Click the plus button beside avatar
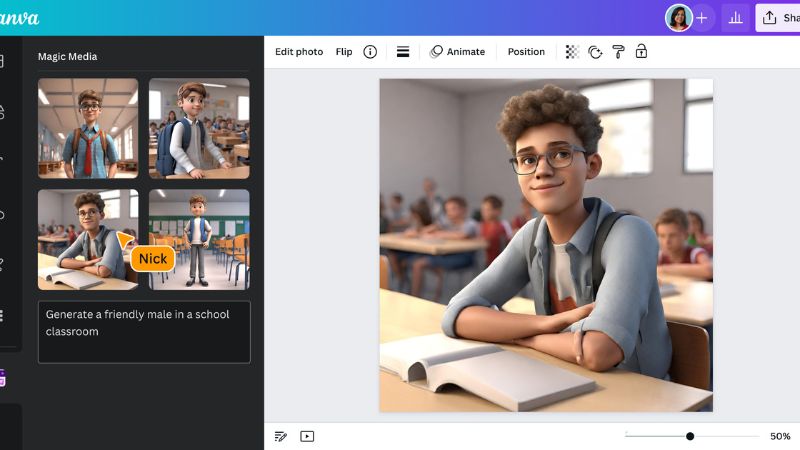The height and width of the screenshot is (450, 800). click(702, 18)
